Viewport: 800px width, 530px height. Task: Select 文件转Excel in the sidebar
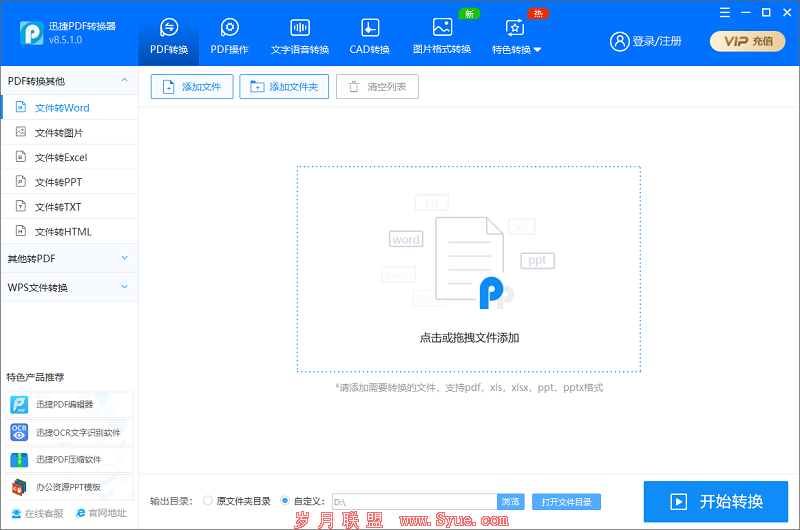(x=70, y=157)
